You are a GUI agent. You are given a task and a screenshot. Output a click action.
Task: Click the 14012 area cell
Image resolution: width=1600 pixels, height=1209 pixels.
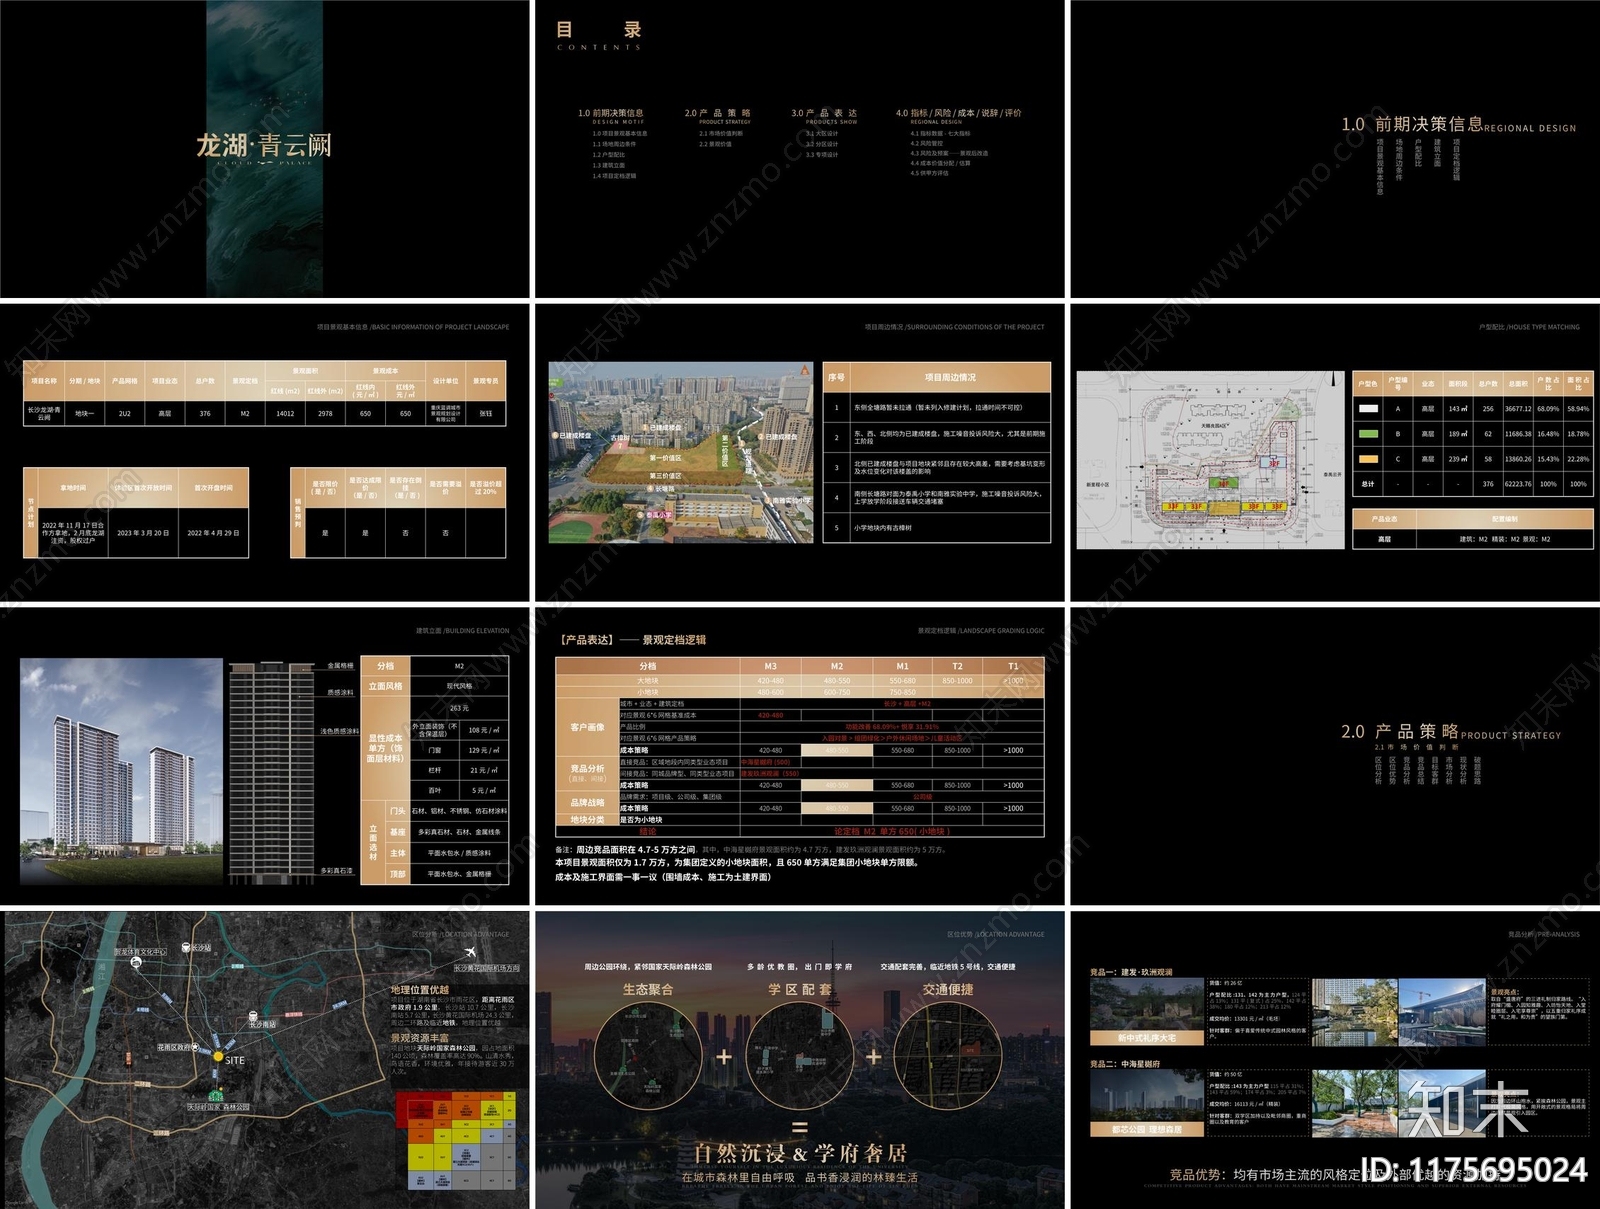(285, 413)
